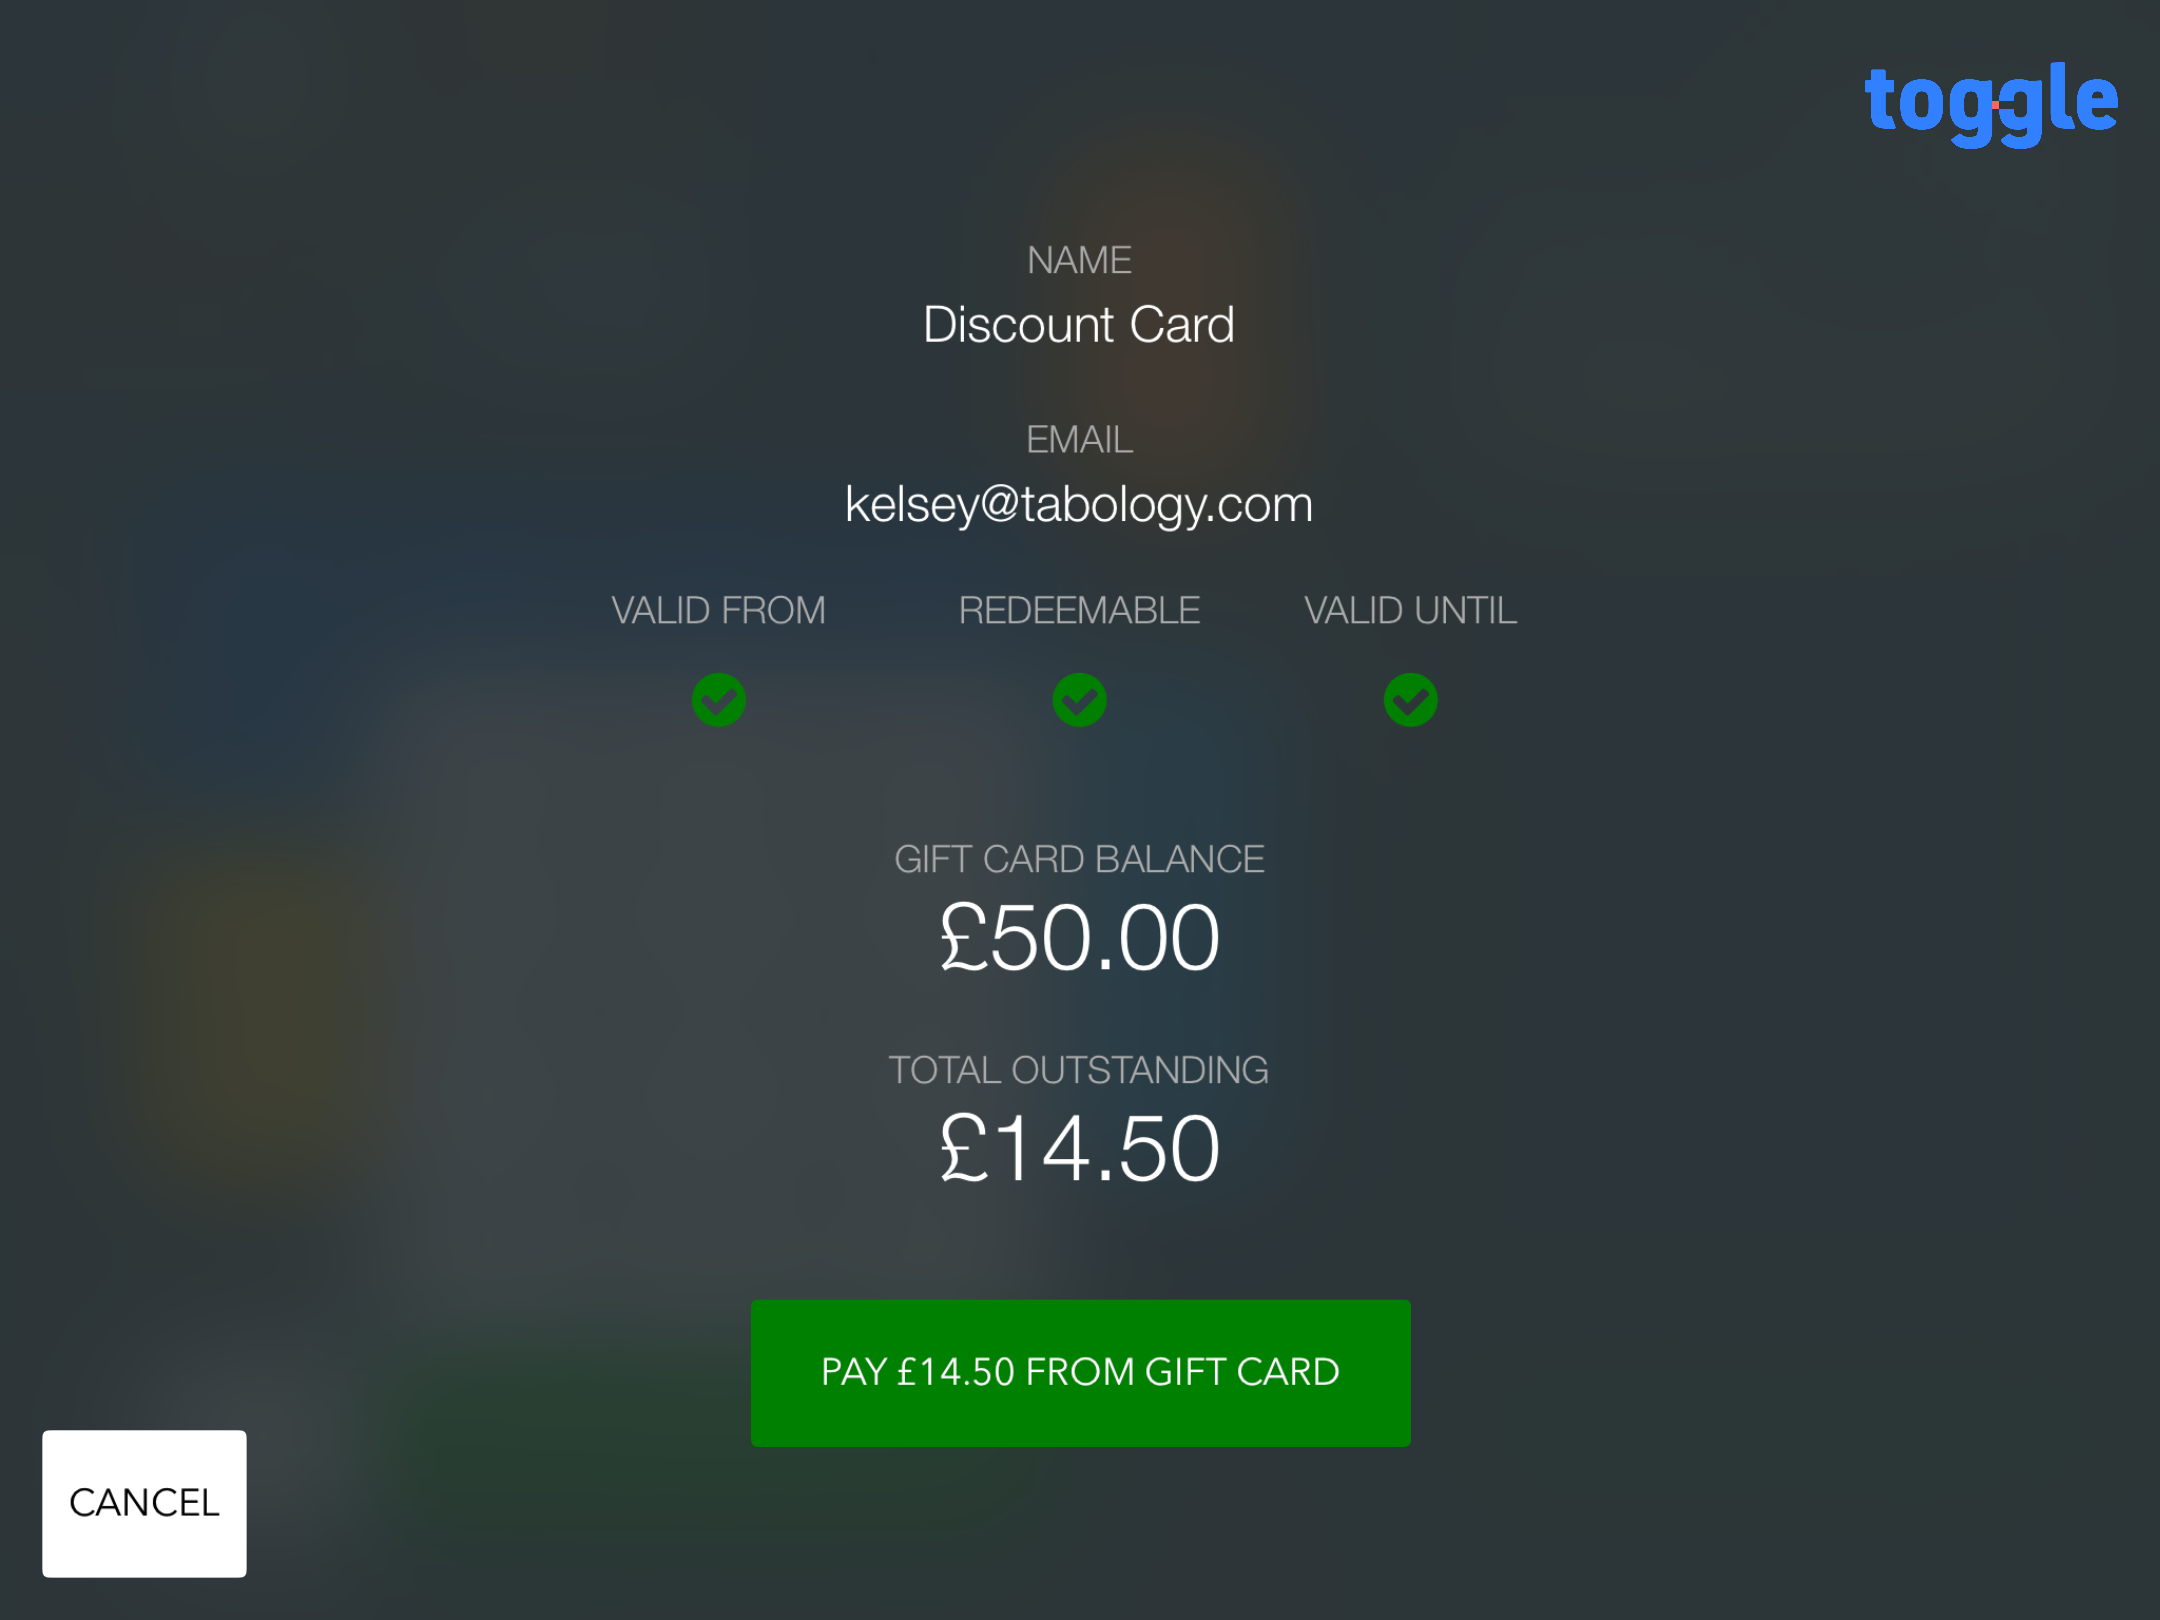Cancel the gift card payment
The image size is (2160, 1620).
tap(144, 1503)
